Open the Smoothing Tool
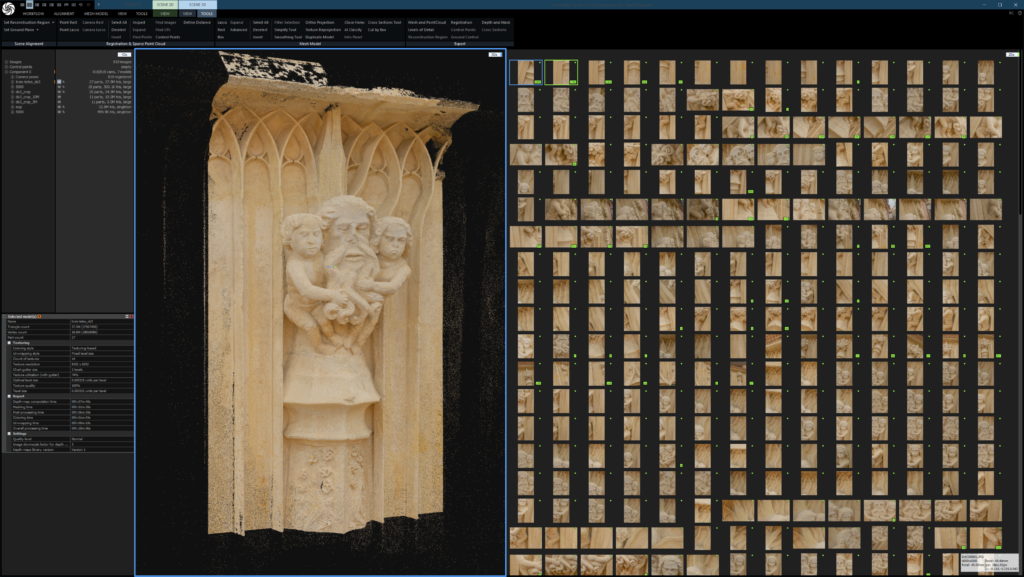This screenshot has width=1024, height=577. coord(287,37)
